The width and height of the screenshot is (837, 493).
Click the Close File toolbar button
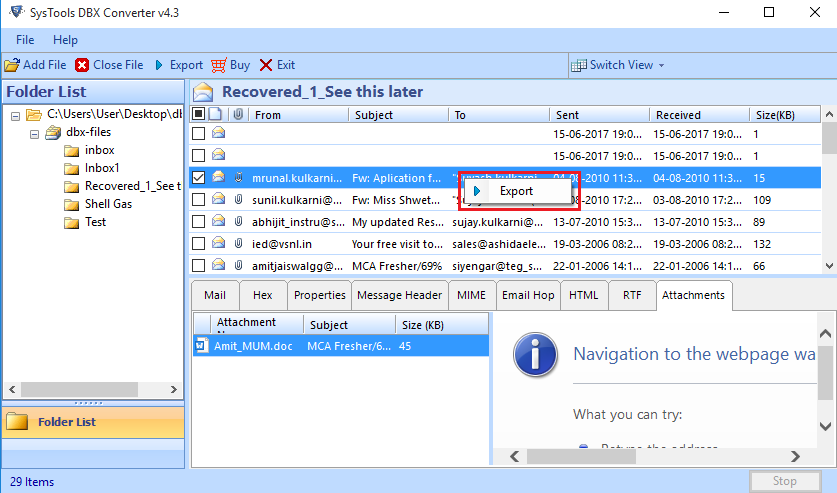[109, 65]
